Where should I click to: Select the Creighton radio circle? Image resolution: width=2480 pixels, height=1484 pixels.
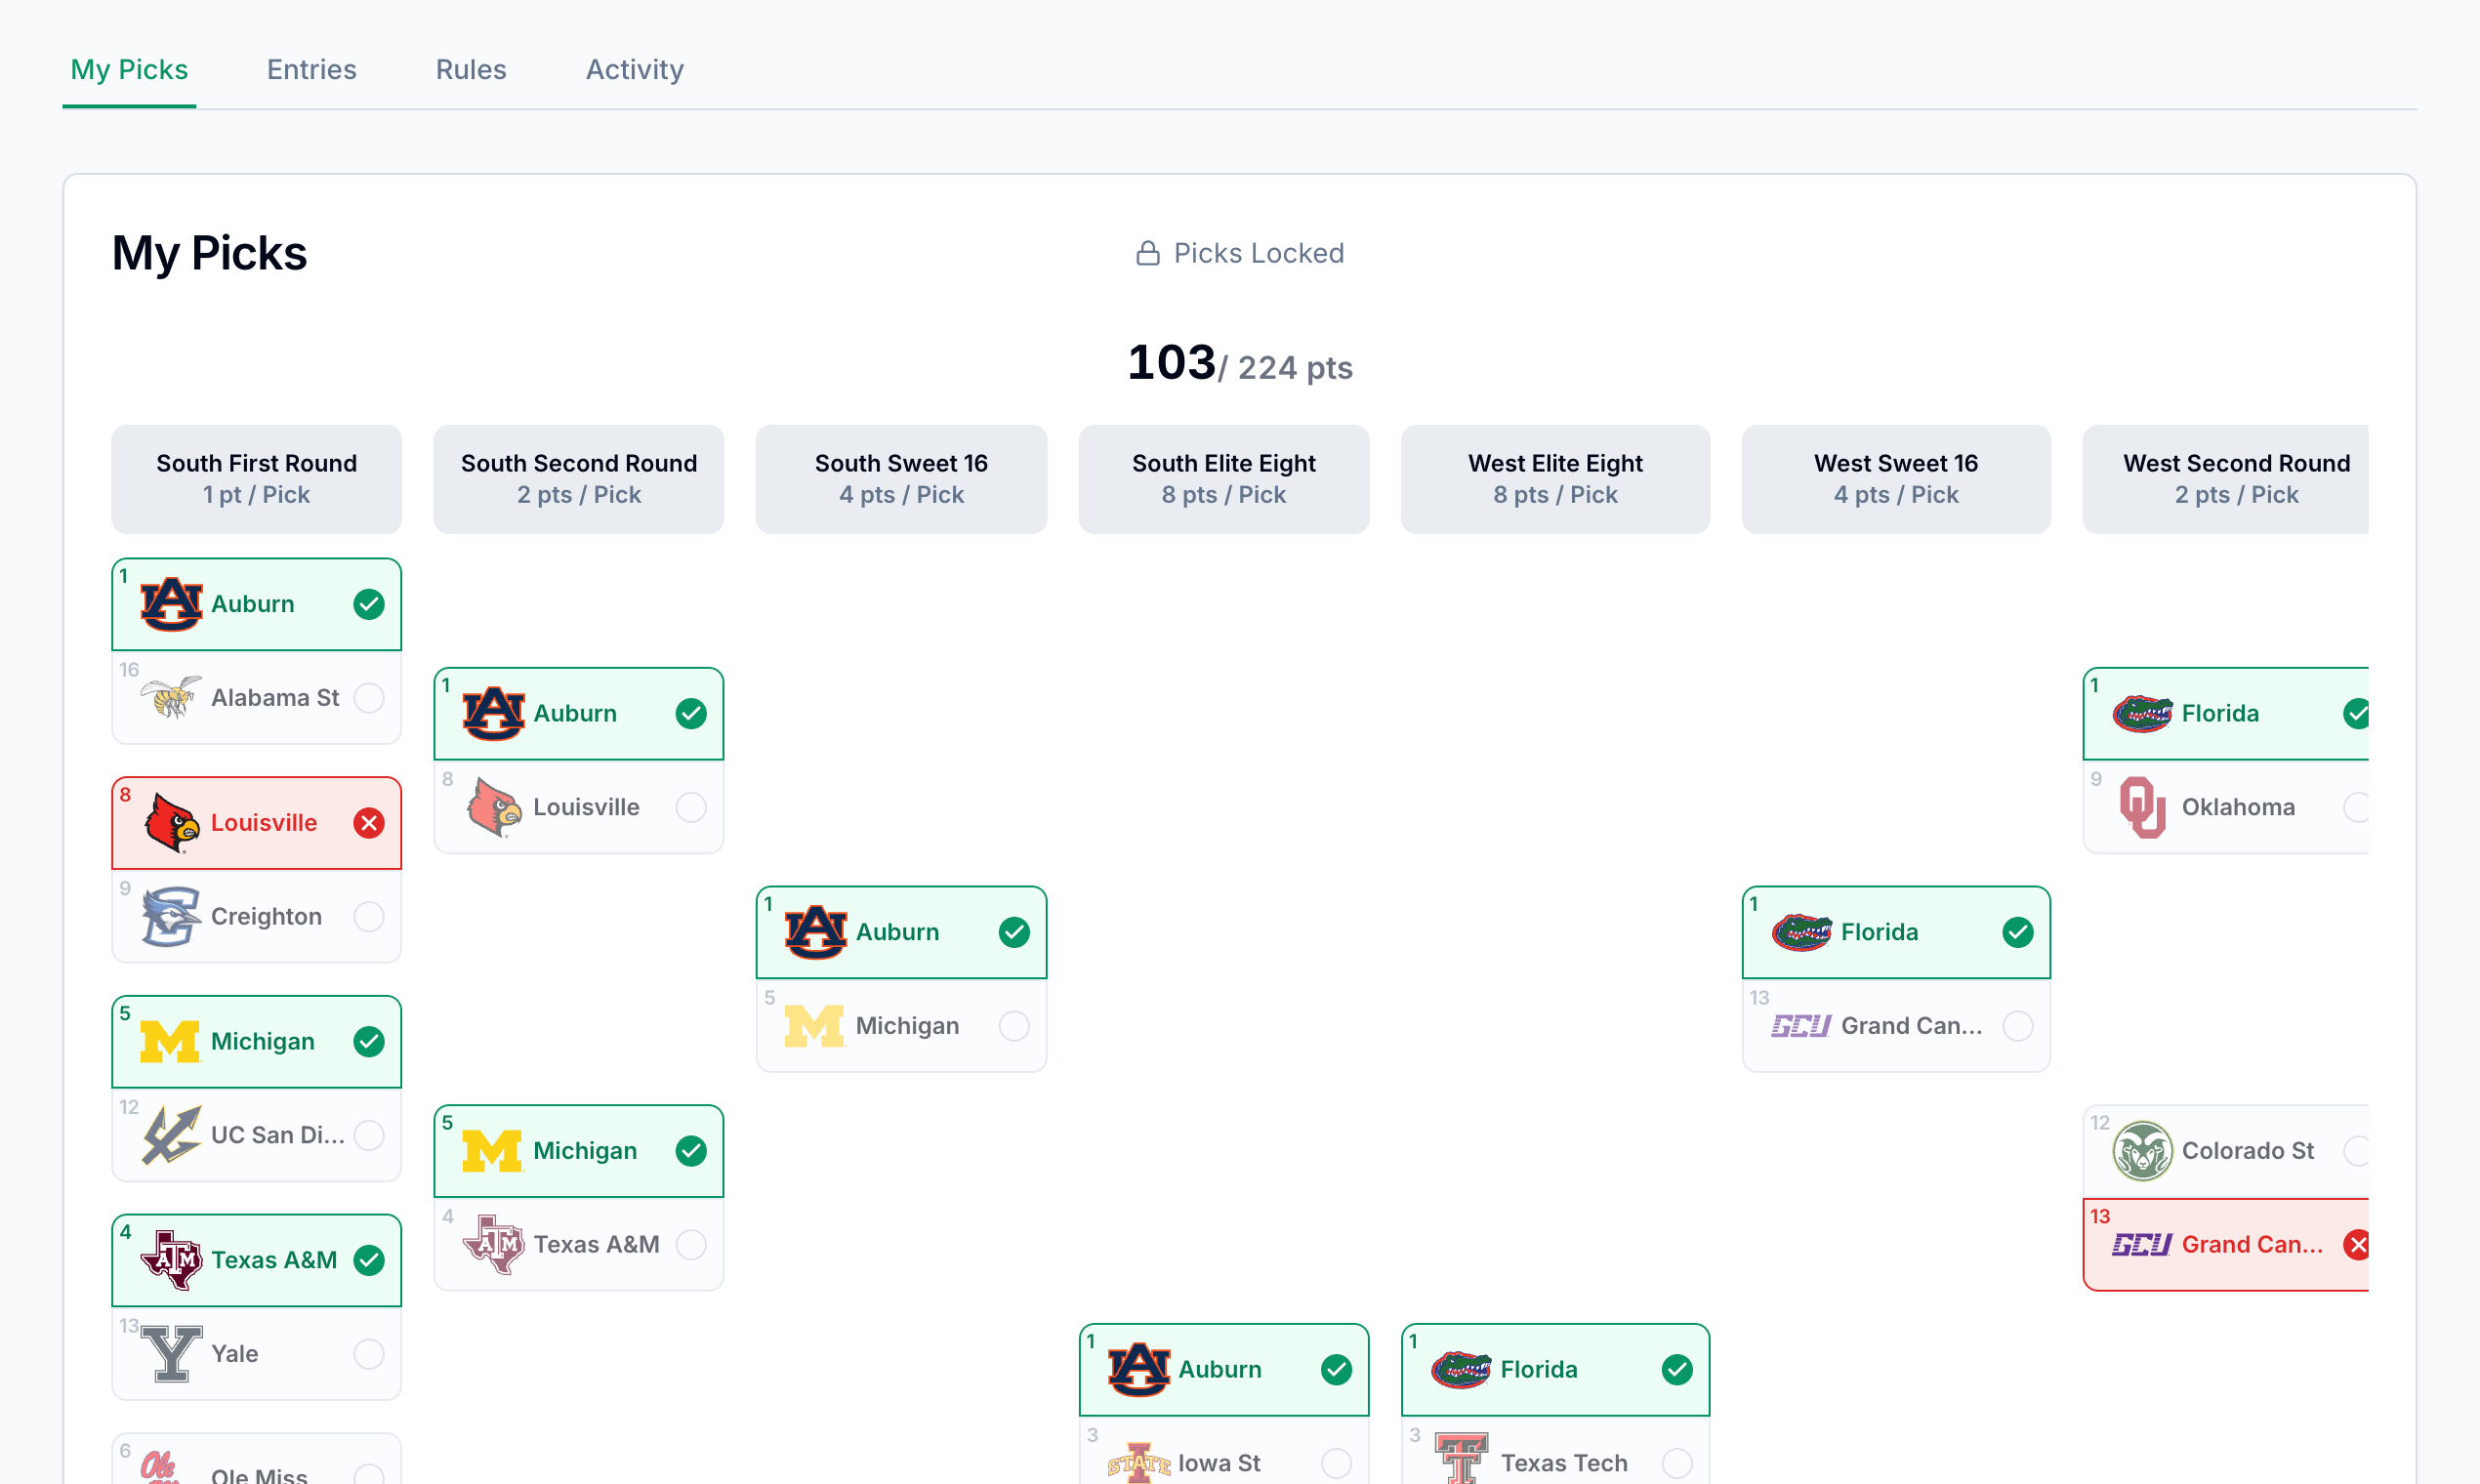pyautogui.click(x=369, y=916)
